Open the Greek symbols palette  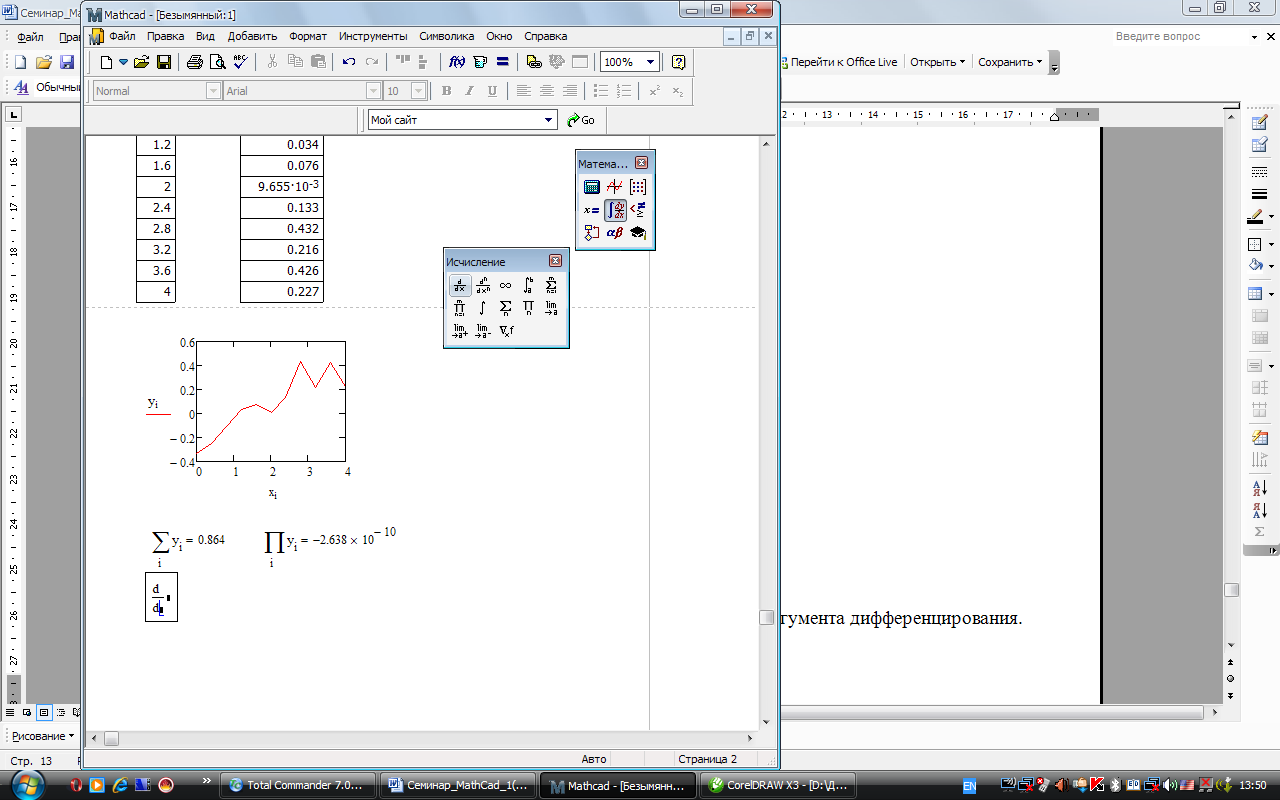click(615, 233)
